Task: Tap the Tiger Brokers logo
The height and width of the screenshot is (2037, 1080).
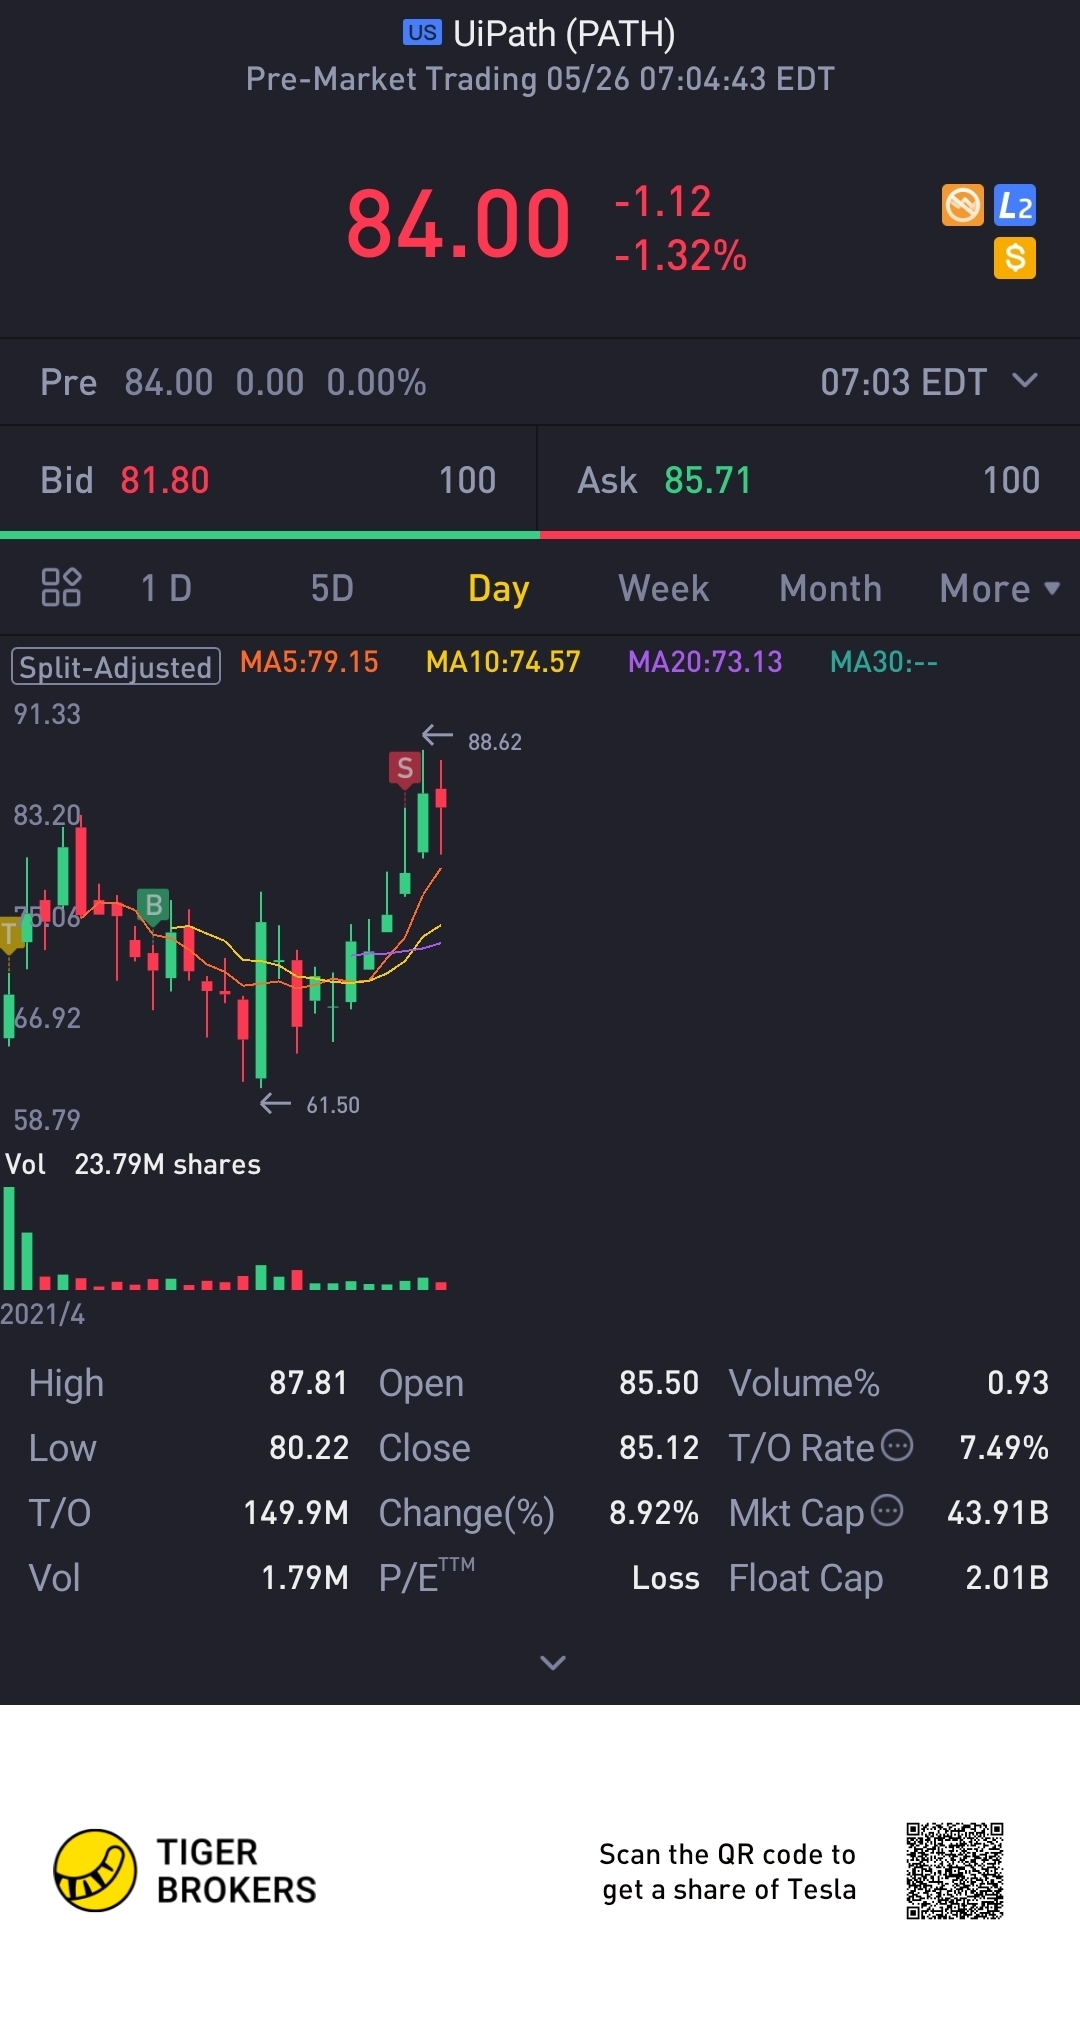Action: (x=185, y=1871)
